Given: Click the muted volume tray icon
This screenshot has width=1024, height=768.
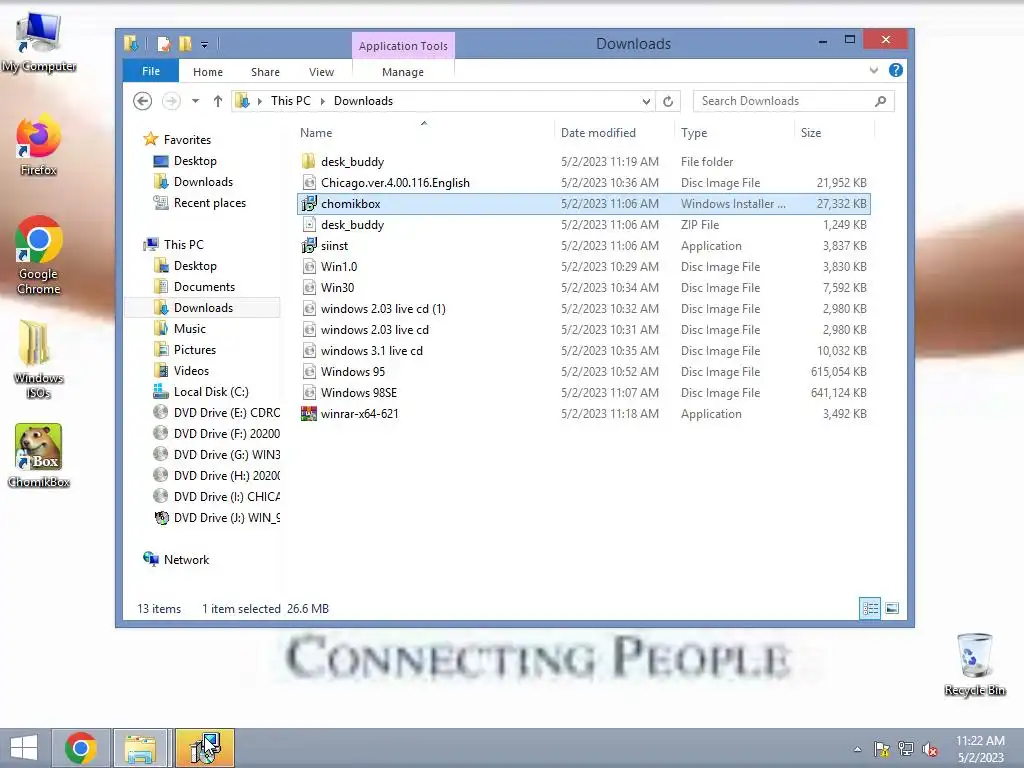Looking at the screenshot, I should pyautogui.click(x=930, y=750).
